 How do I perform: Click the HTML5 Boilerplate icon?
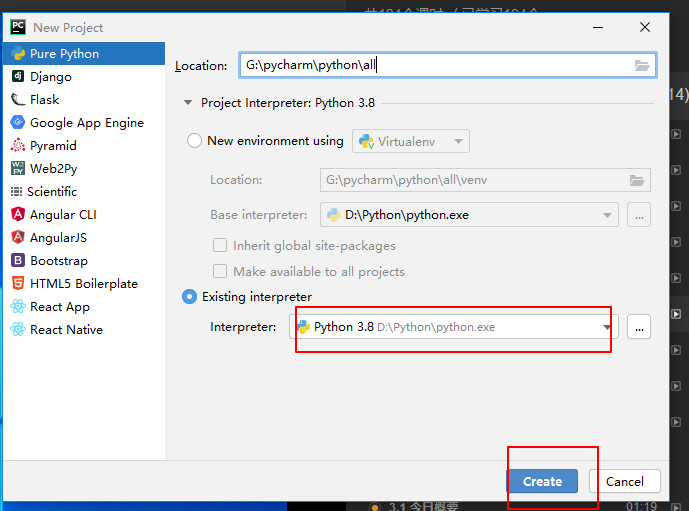(x=18, y=284)
